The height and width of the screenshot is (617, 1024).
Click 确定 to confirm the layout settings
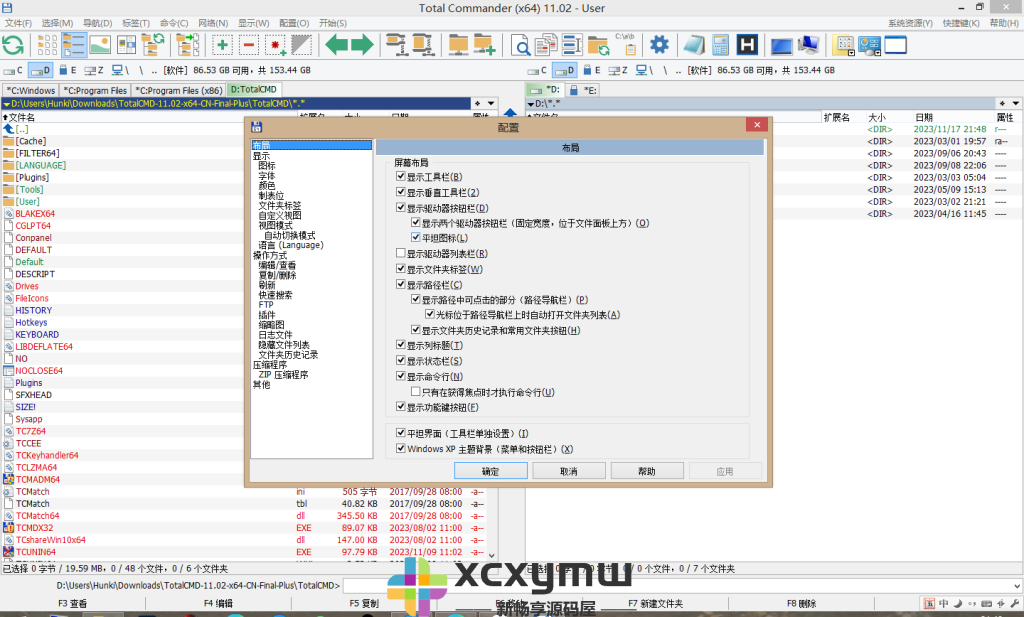490,470
